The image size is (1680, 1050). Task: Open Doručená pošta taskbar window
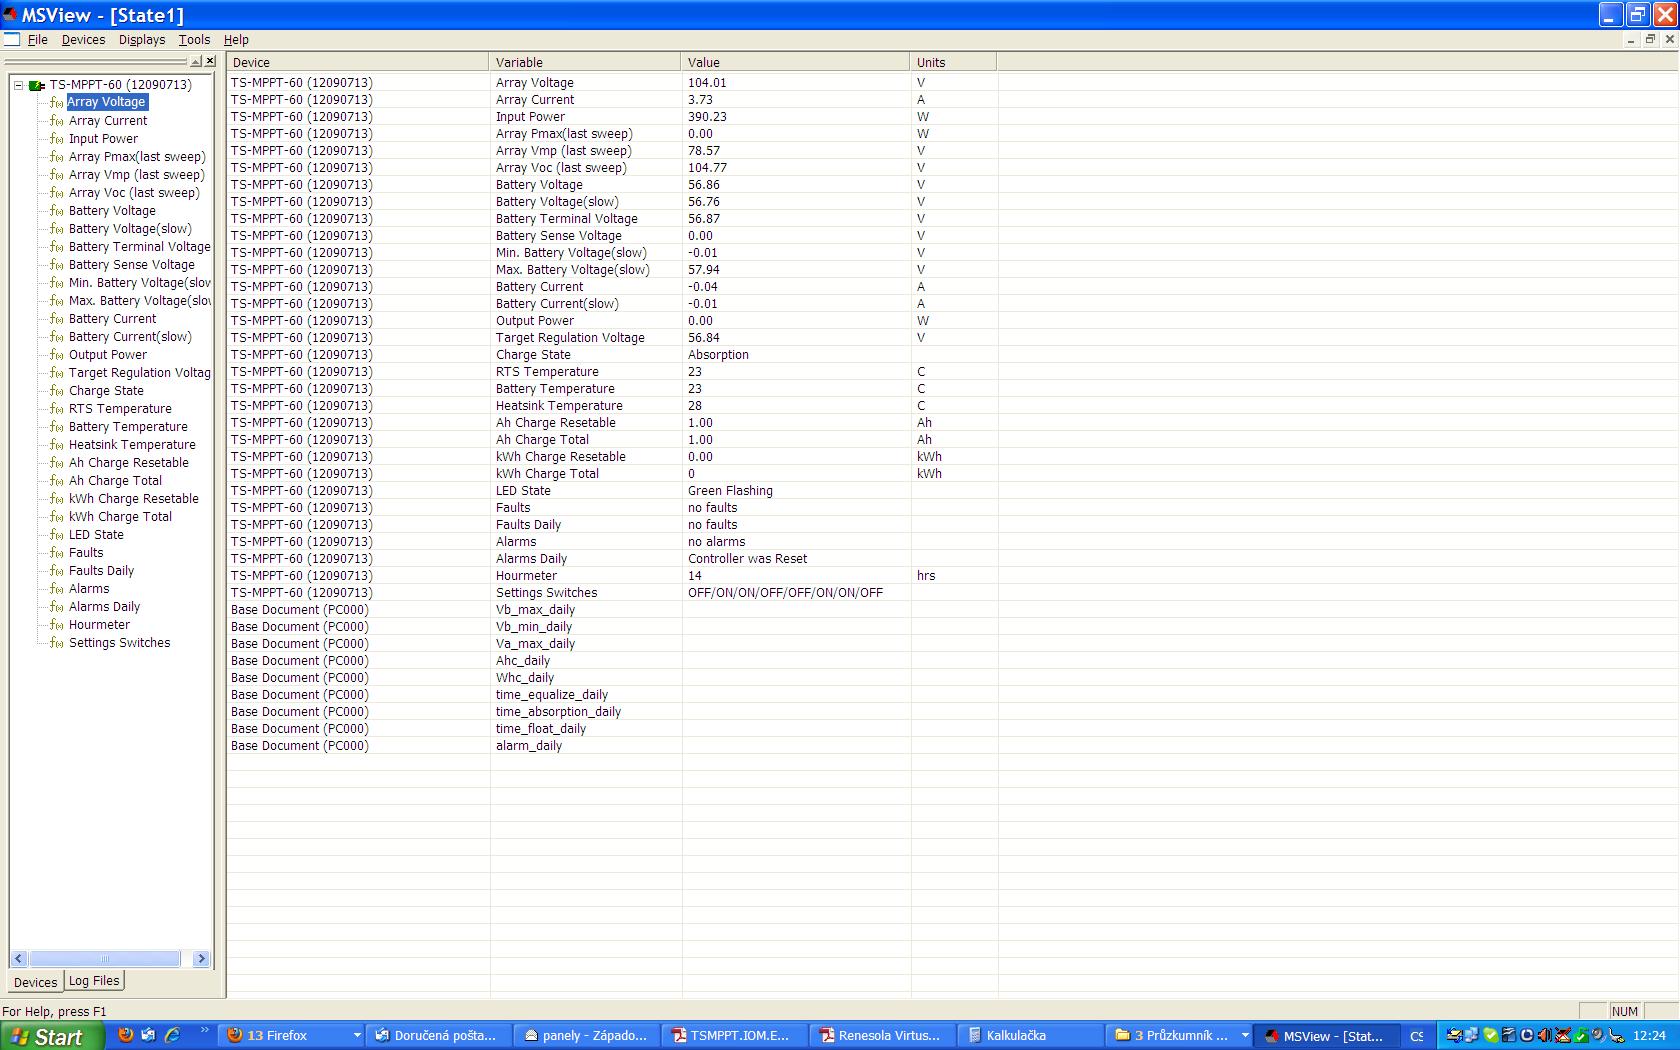coord(439,1036)
